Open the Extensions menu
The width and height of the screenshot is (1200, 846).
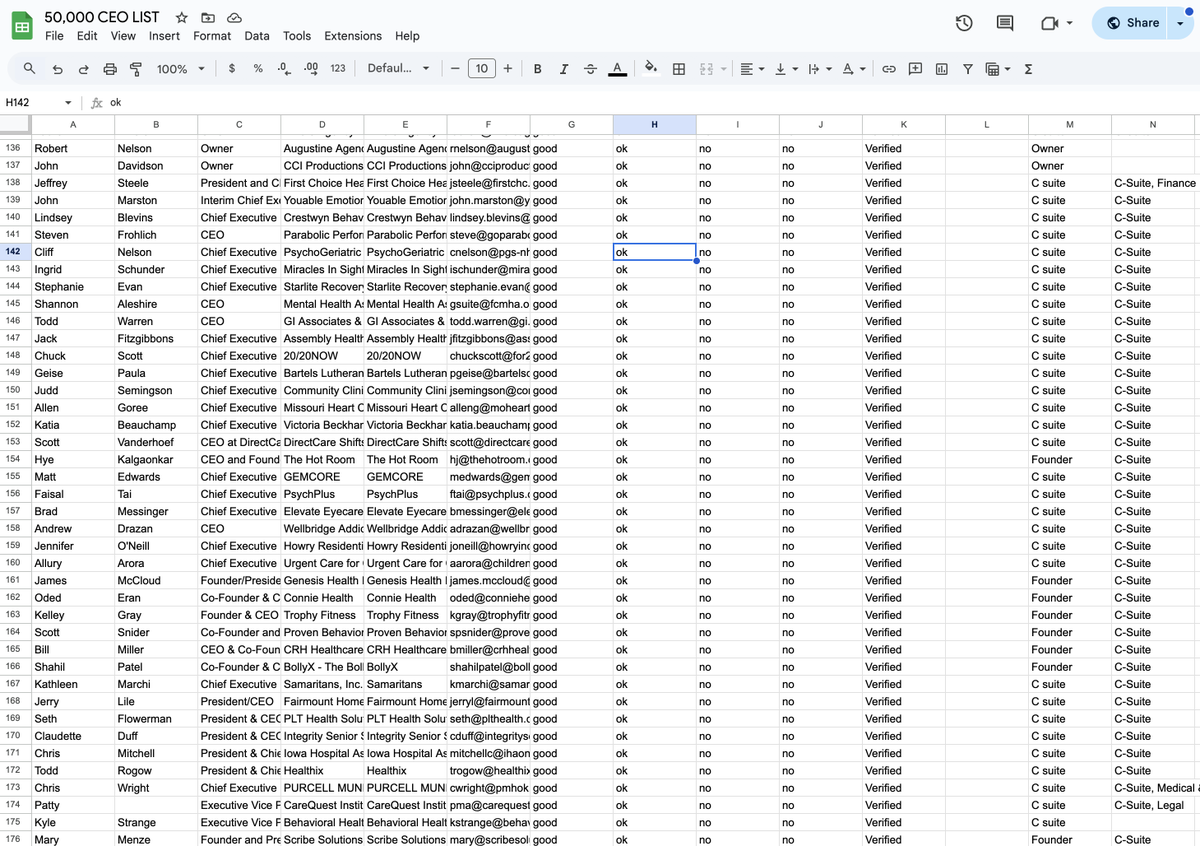click(352, 35)
